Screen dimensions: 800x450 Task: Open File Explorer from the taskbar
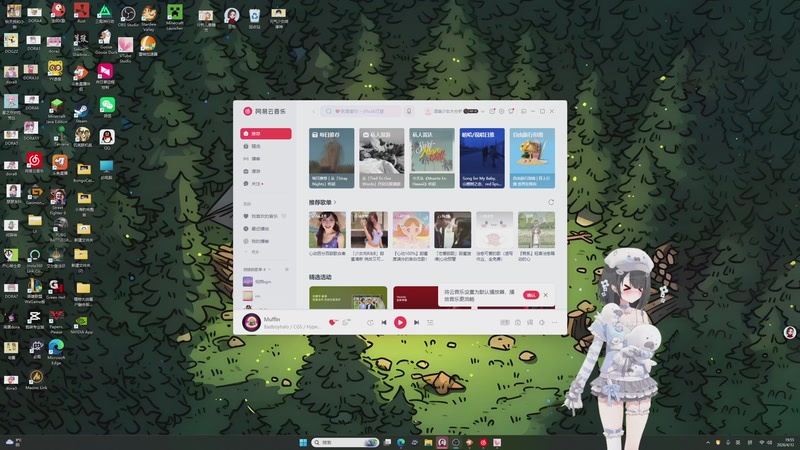(x=429, y=442)
